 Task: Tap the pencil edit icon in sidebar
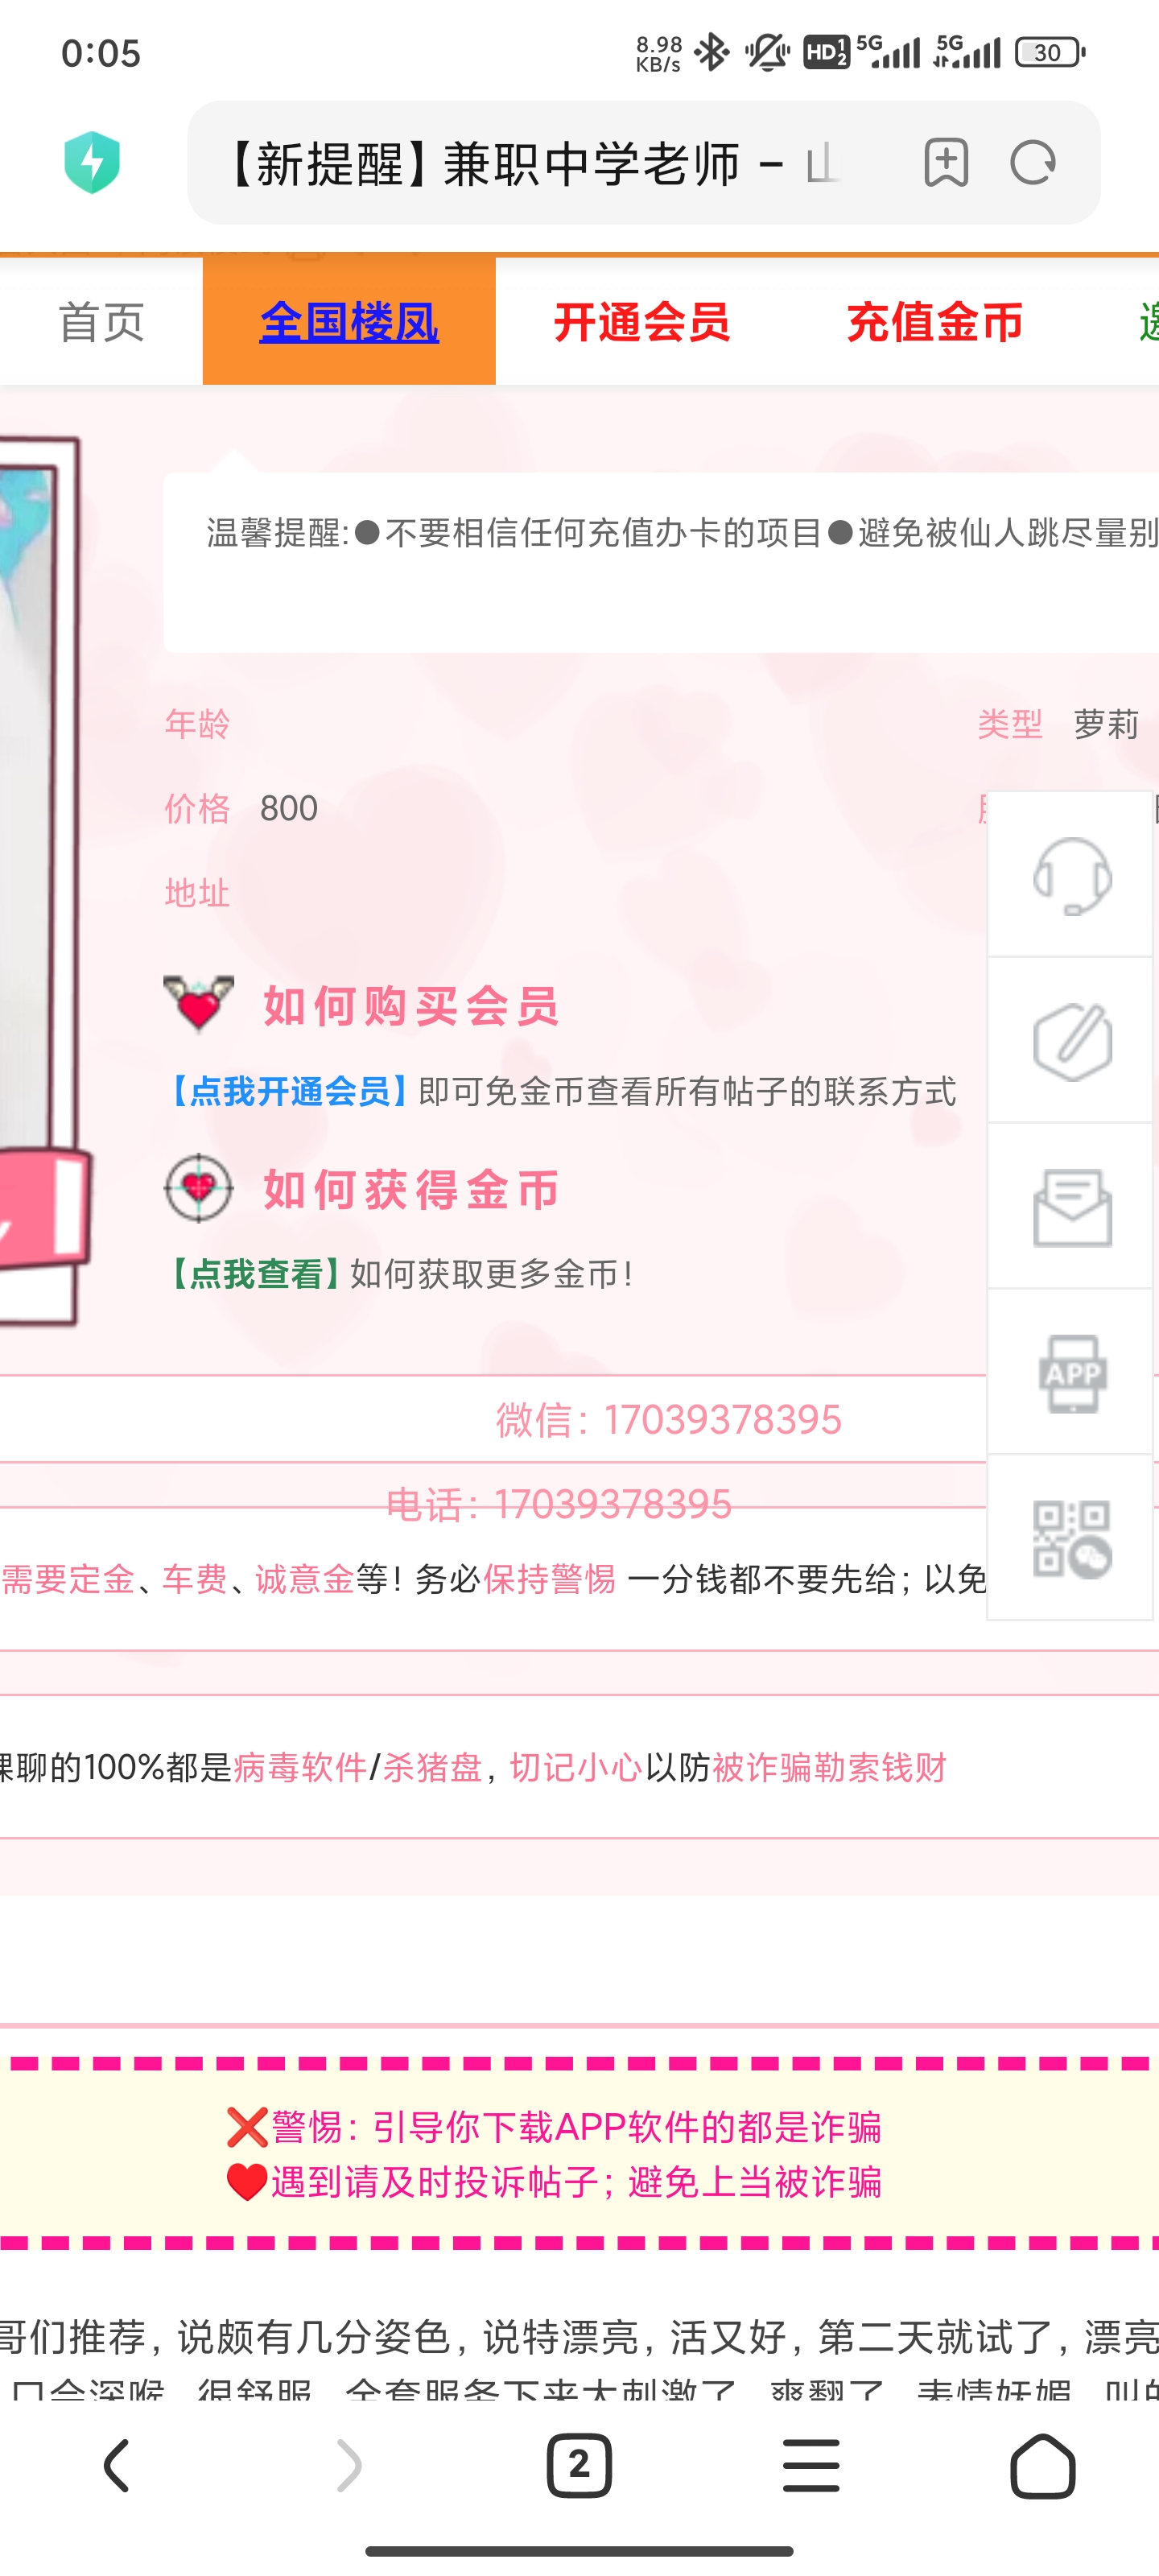(1071, 1041)
